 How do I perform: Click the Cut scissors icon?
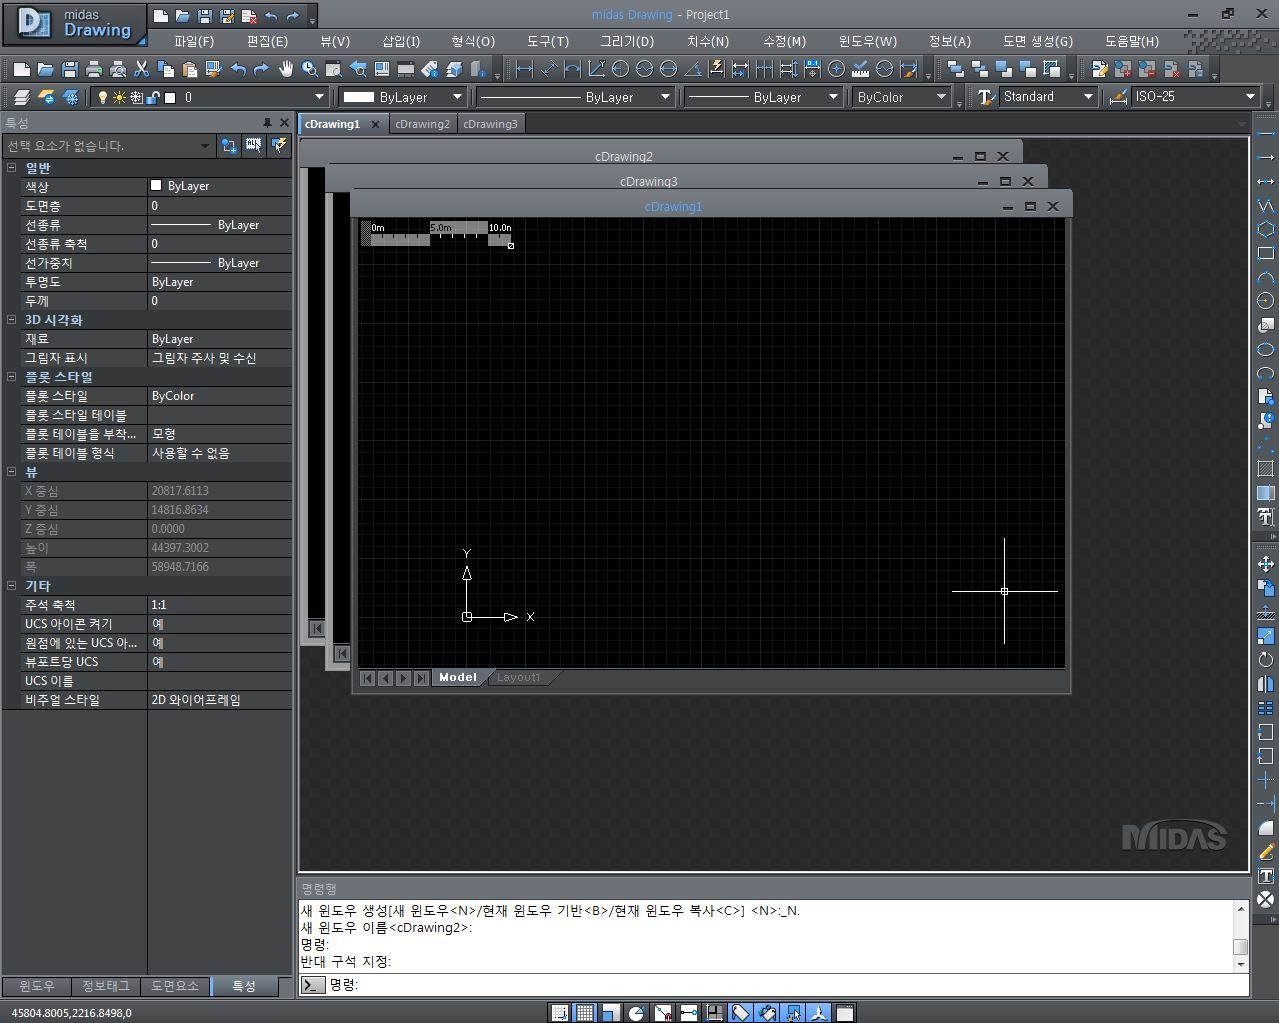coord(142,69)
